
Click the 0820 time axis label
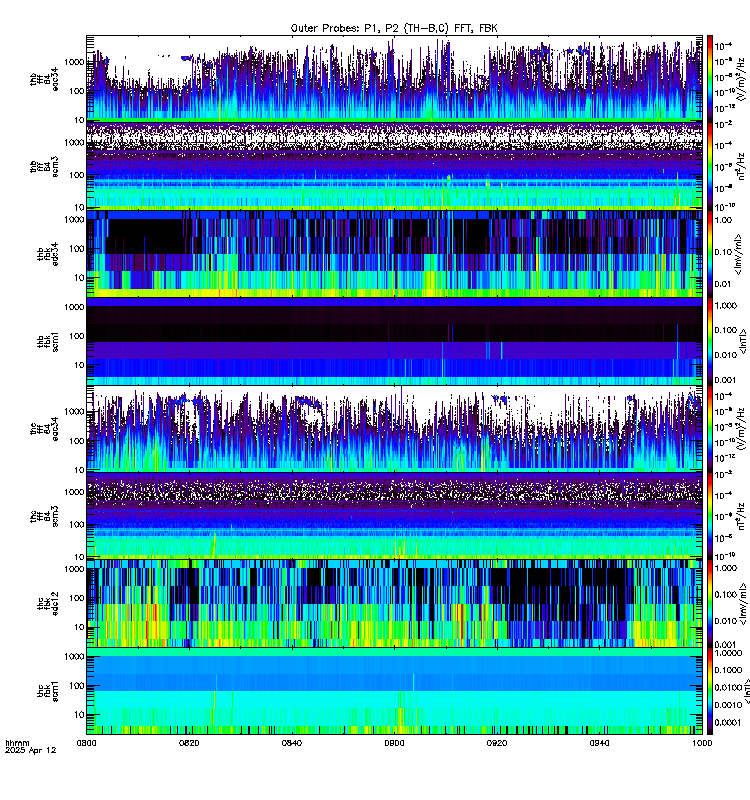click(x=189, y=743)
